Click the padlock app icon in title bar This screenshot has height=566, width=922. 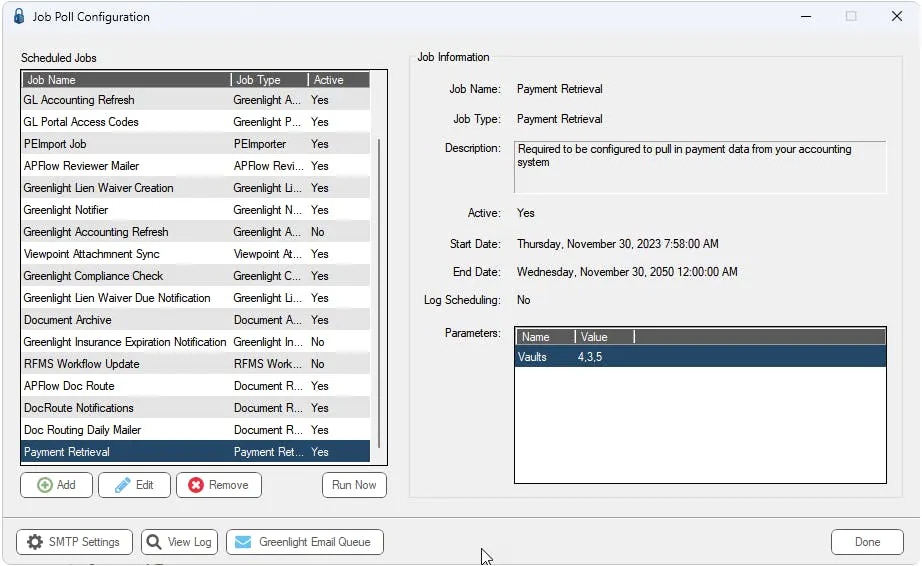19,16
